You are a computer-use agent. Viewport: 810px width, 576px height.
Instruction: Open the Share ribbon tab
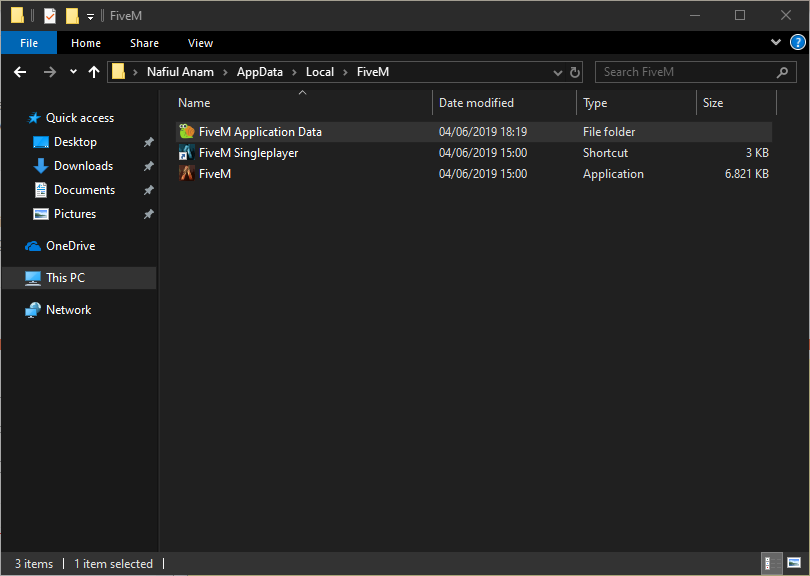pyautogui.click(x=144, y=43)
